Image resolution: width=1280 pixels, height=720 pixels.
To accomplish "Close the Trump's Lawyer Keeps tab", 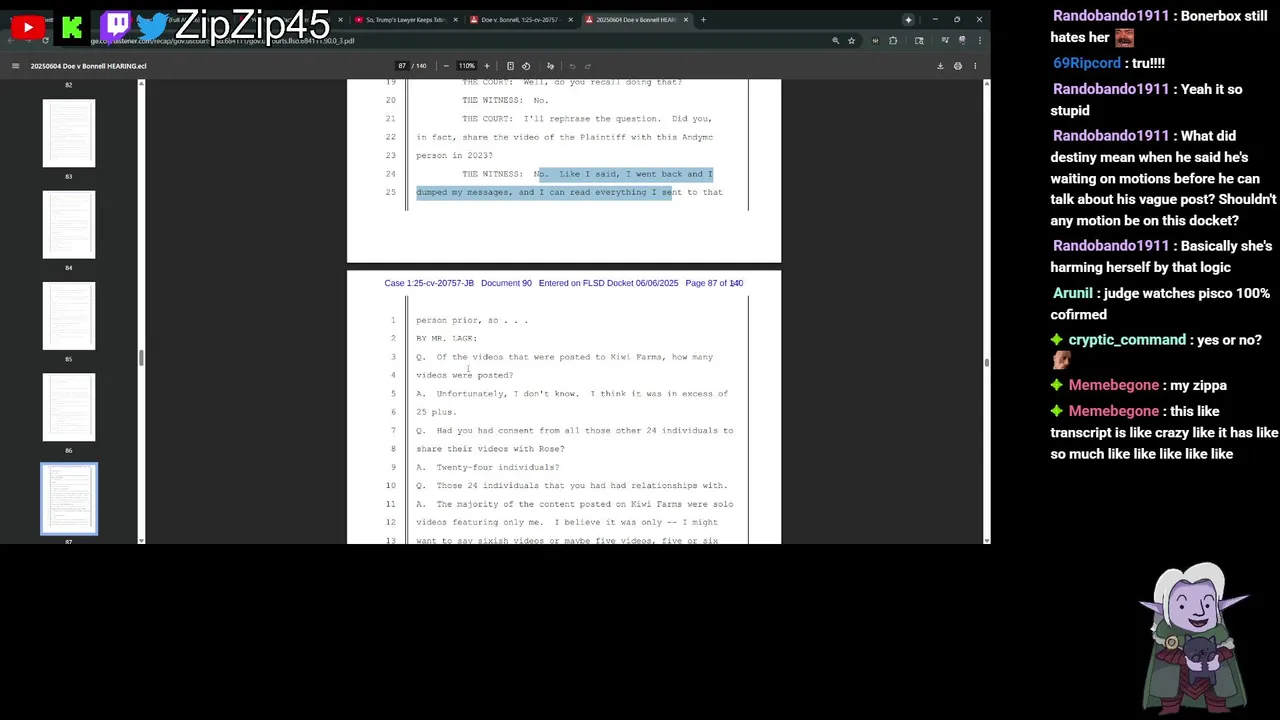I will [x=456, y=20].
